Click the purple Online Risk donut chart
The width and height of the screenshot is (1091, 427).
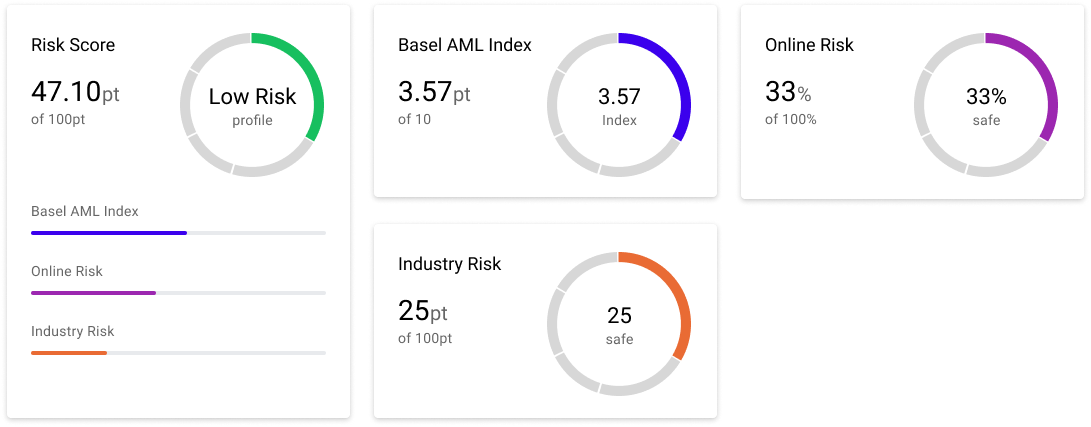click(x=986, y=104)
